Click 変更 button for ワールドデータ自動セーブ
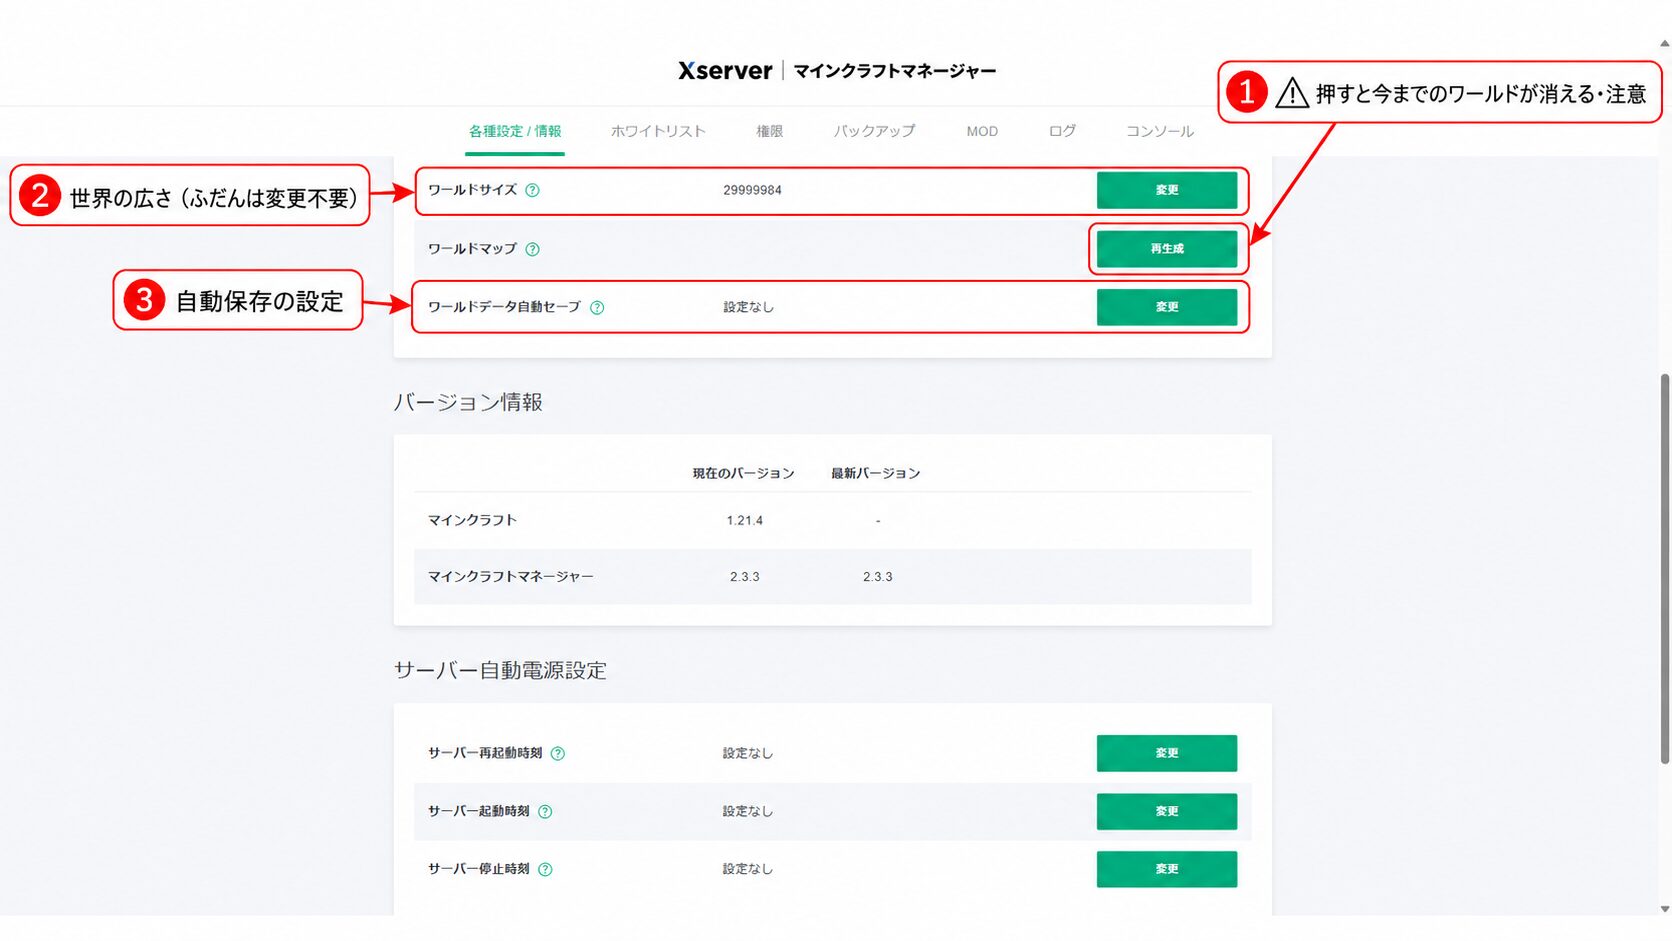The height and width of the screenshot is (941, 1672). click(x=1167, y=307)
